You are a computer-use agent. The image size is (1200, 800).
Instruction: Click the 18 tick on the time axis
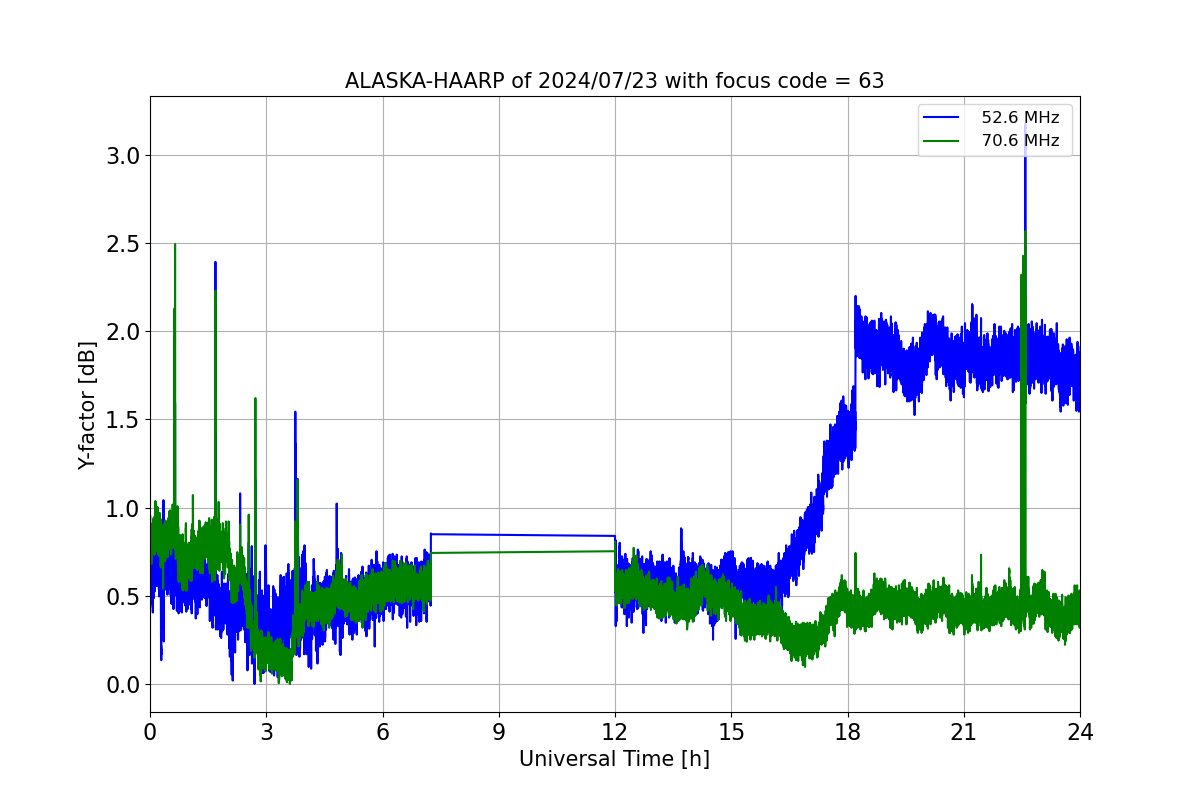click(x=848, y=732)
